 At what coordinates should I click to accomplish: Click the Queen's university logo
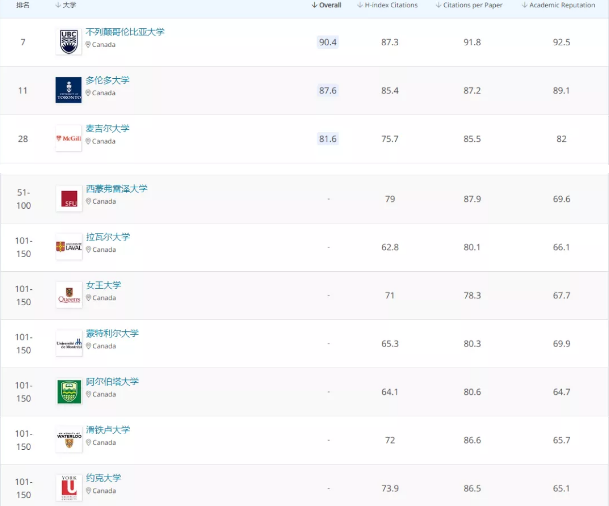pyautogui.click(x=69, y=295)
